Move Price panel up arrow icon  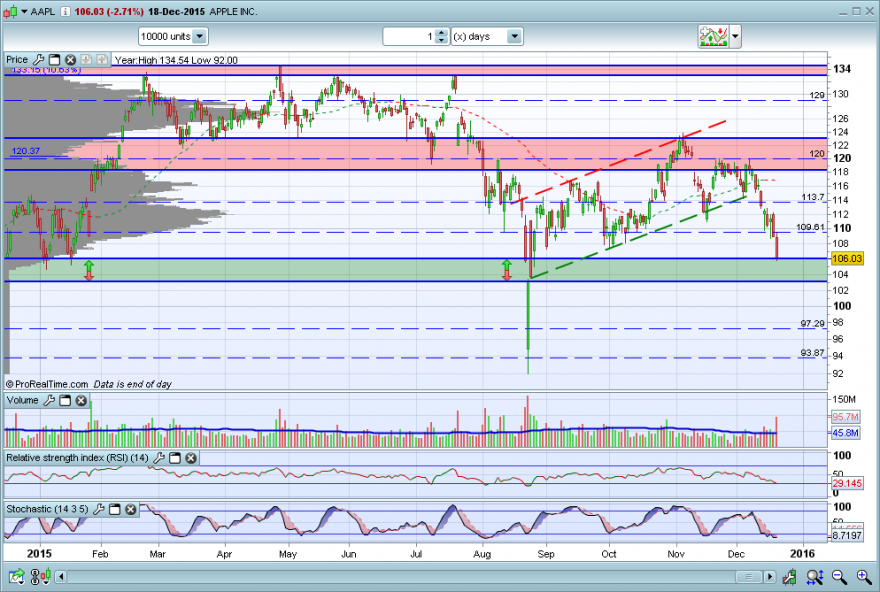coord(102,59)
